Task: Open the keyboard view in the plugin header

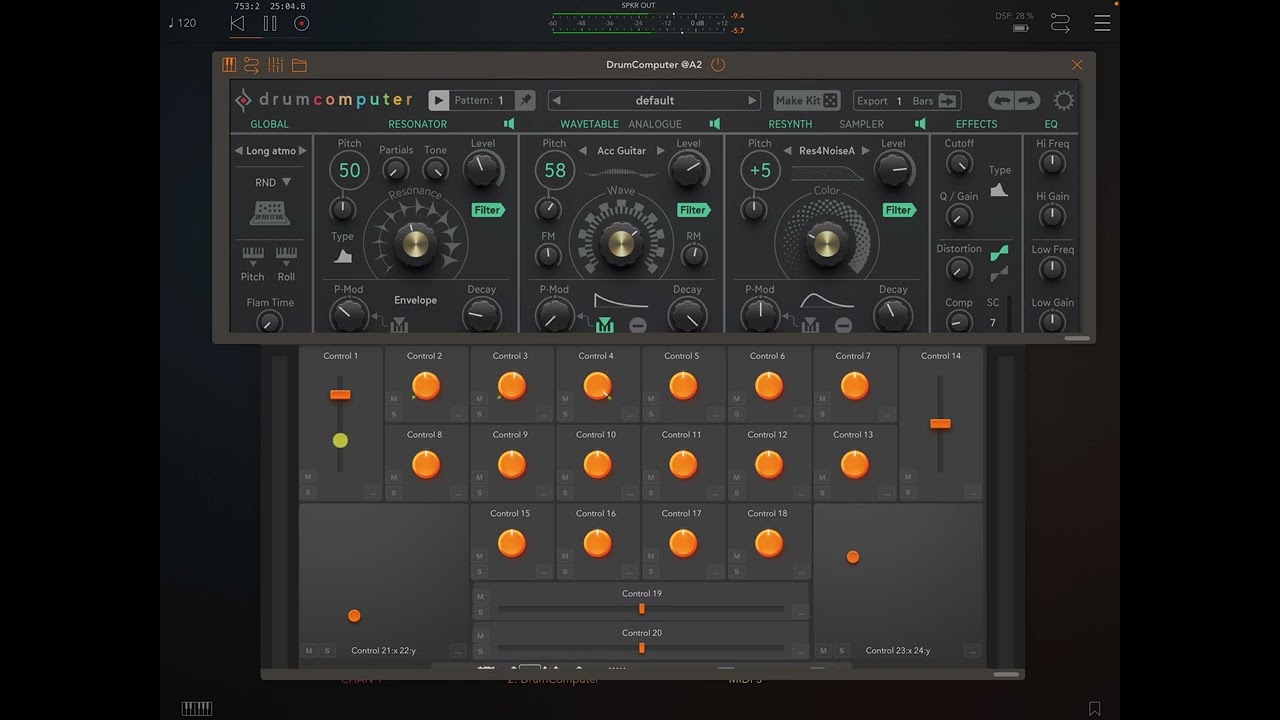Action: click(x=229, y=65)
